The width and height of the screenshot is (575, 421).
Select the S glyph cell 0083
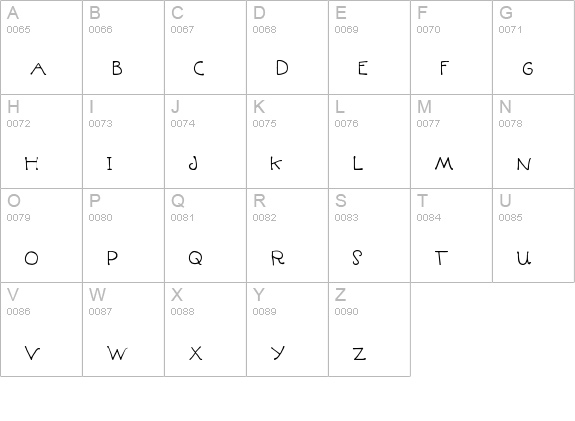[369, 235]
